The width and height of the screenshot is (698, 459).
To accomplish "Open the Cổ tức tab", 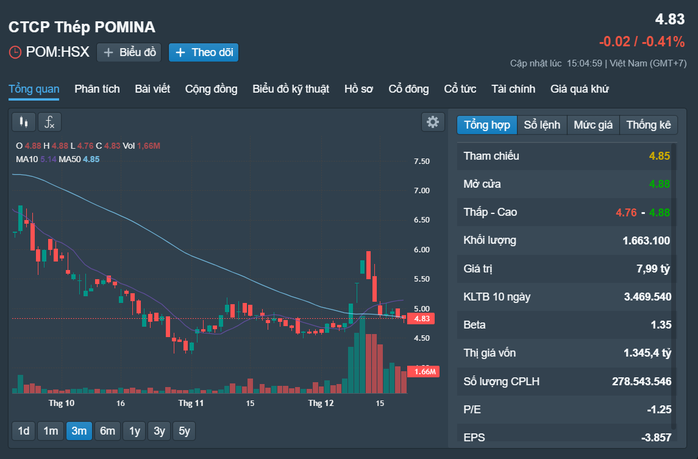I will [x=460, y=89].
